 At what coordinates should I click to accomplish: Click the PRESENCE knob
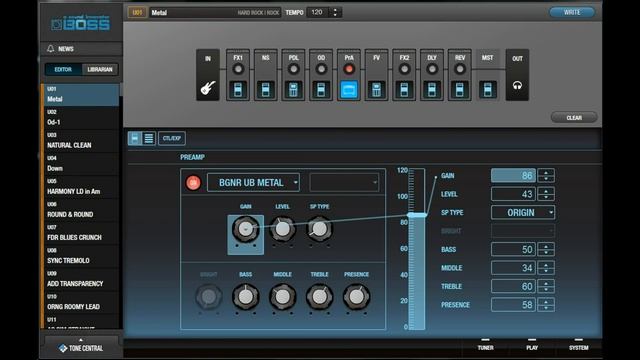(x=356, y=297)
